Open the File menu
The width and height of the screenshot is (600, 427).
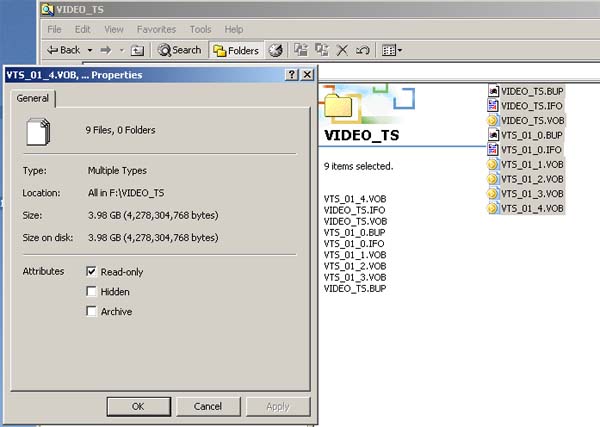54,29
